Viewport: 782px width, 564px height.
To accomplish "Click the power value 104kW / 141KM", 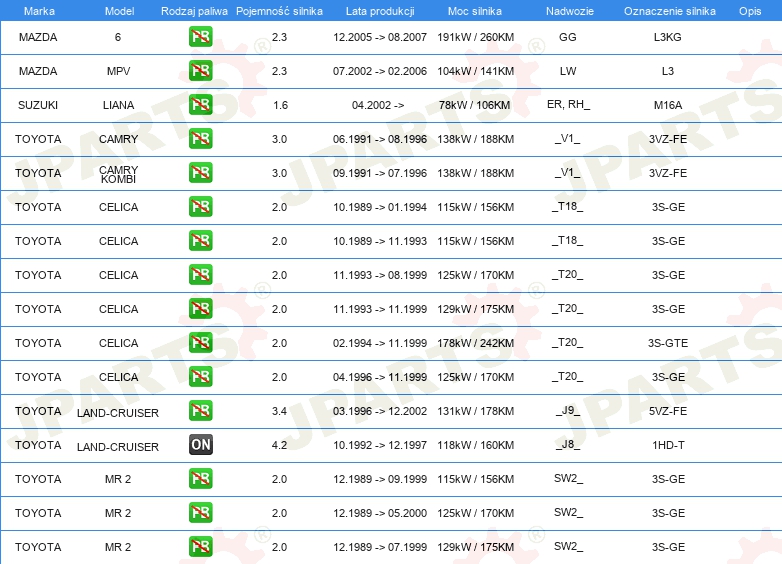I will [475, 71].
